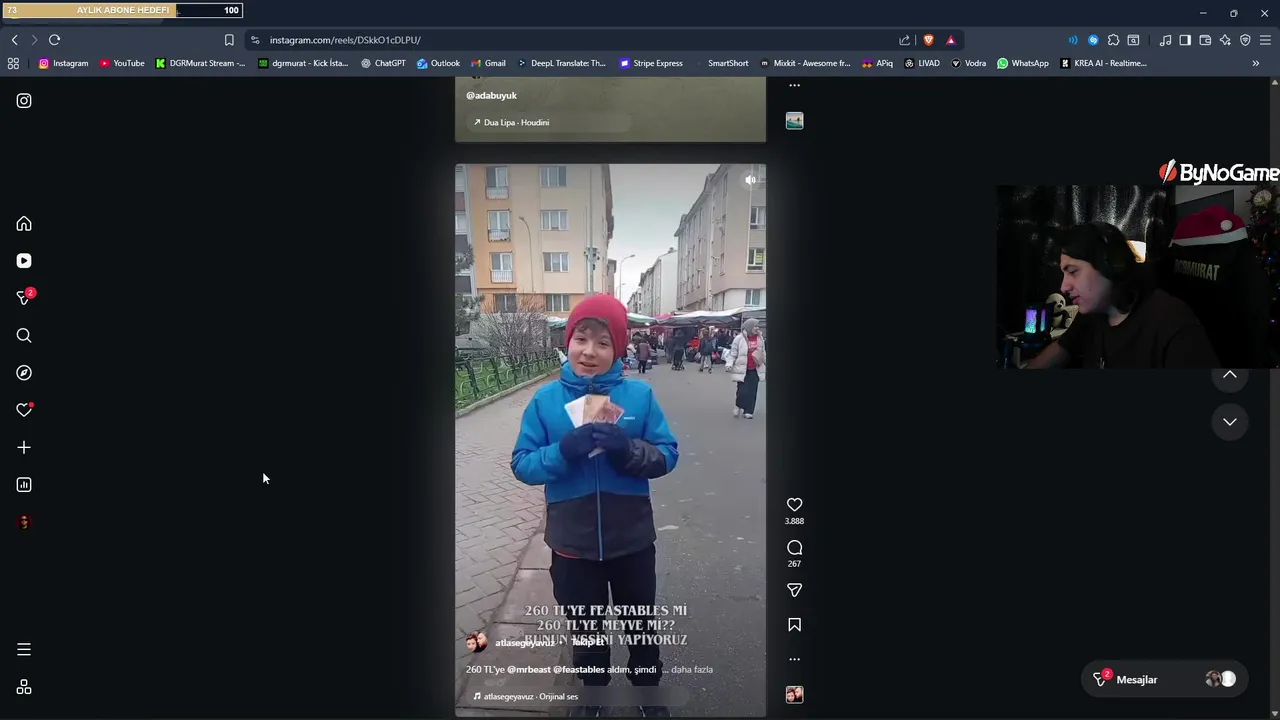Open Instagram Home from sidebar
Image resolution: width=1280 pixels, height=720 pixels.
(x=24, y=224)
